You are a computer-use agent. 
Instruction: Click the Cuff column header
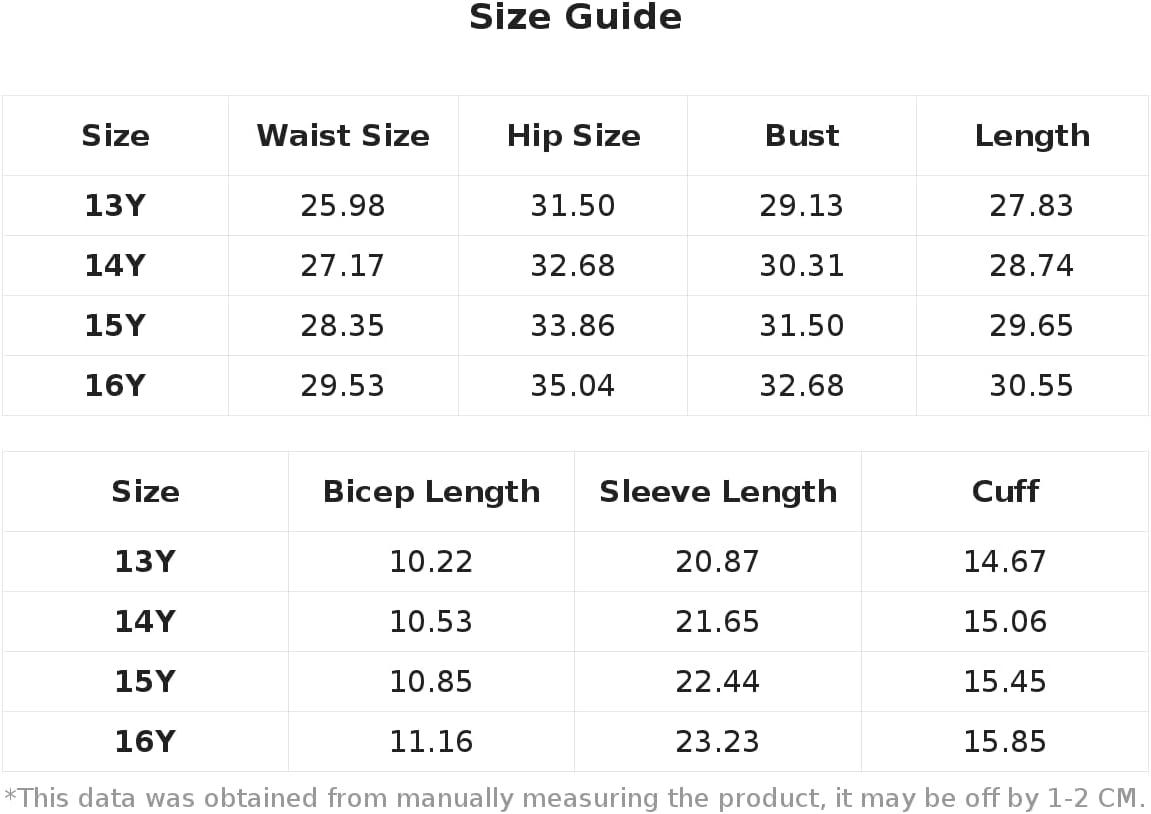(x=1005, y=492)
